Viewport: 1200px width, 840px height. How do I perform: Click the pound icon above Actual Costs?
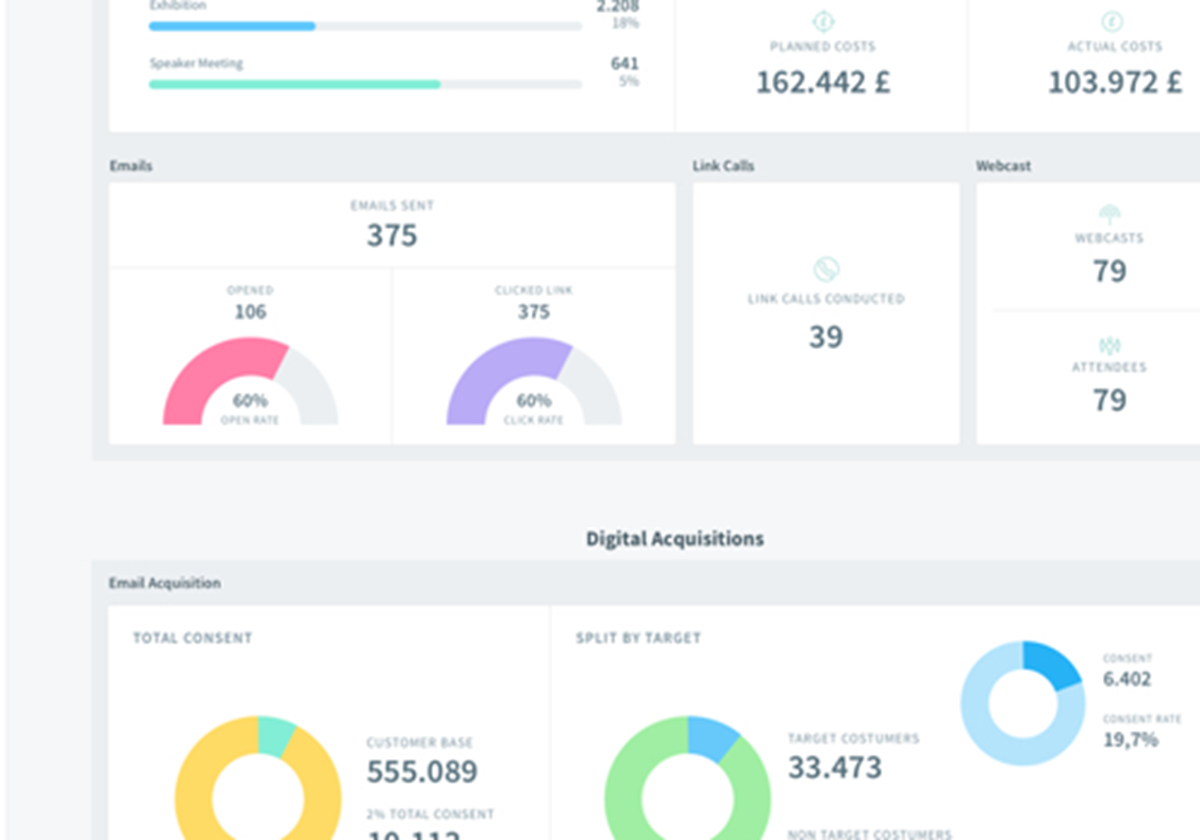1112,21
